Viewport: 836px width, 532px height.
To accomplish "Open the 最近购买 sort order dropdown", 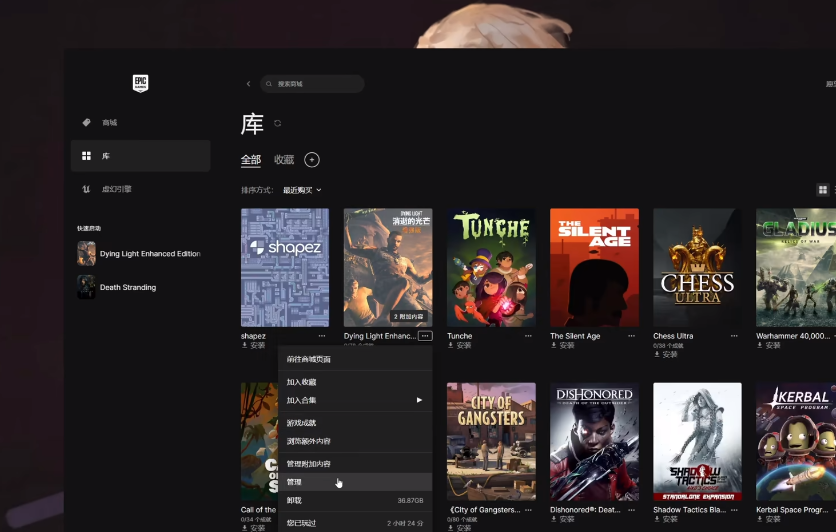I will click(x=302, y=190).
